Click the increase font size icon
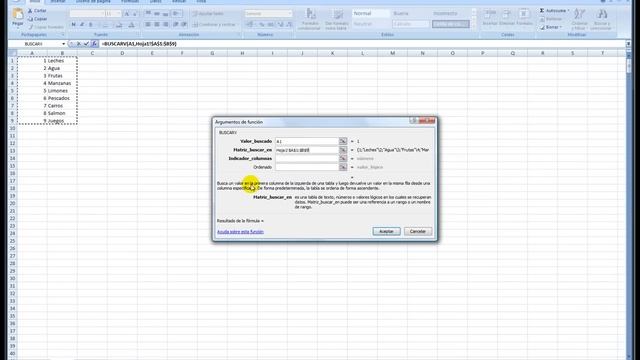The height and width of the screenshot is (360, 640). tap(127, 14)
